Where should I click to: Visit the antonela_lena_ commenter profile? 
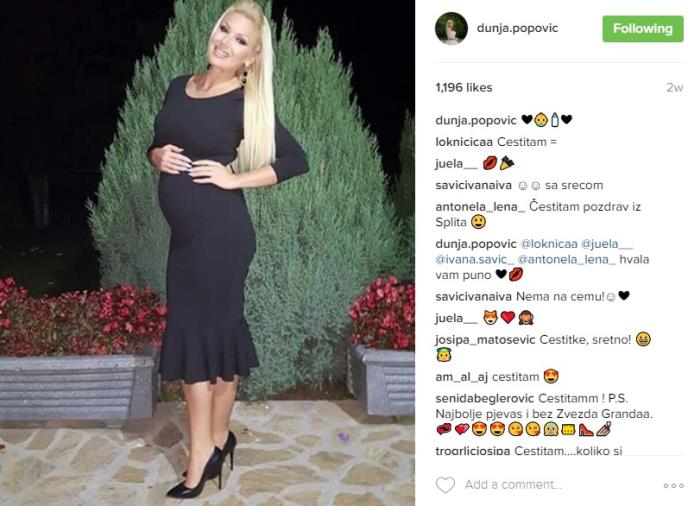point(480,206)
